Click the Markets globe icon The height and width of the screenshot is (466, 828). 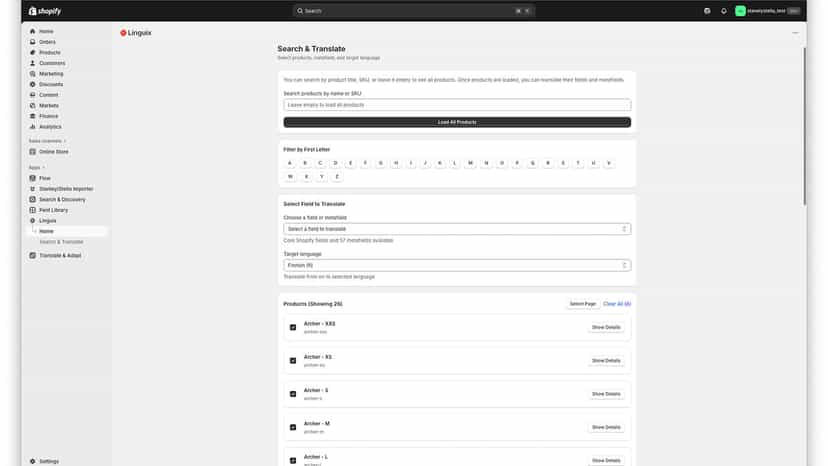click(33, 105)
